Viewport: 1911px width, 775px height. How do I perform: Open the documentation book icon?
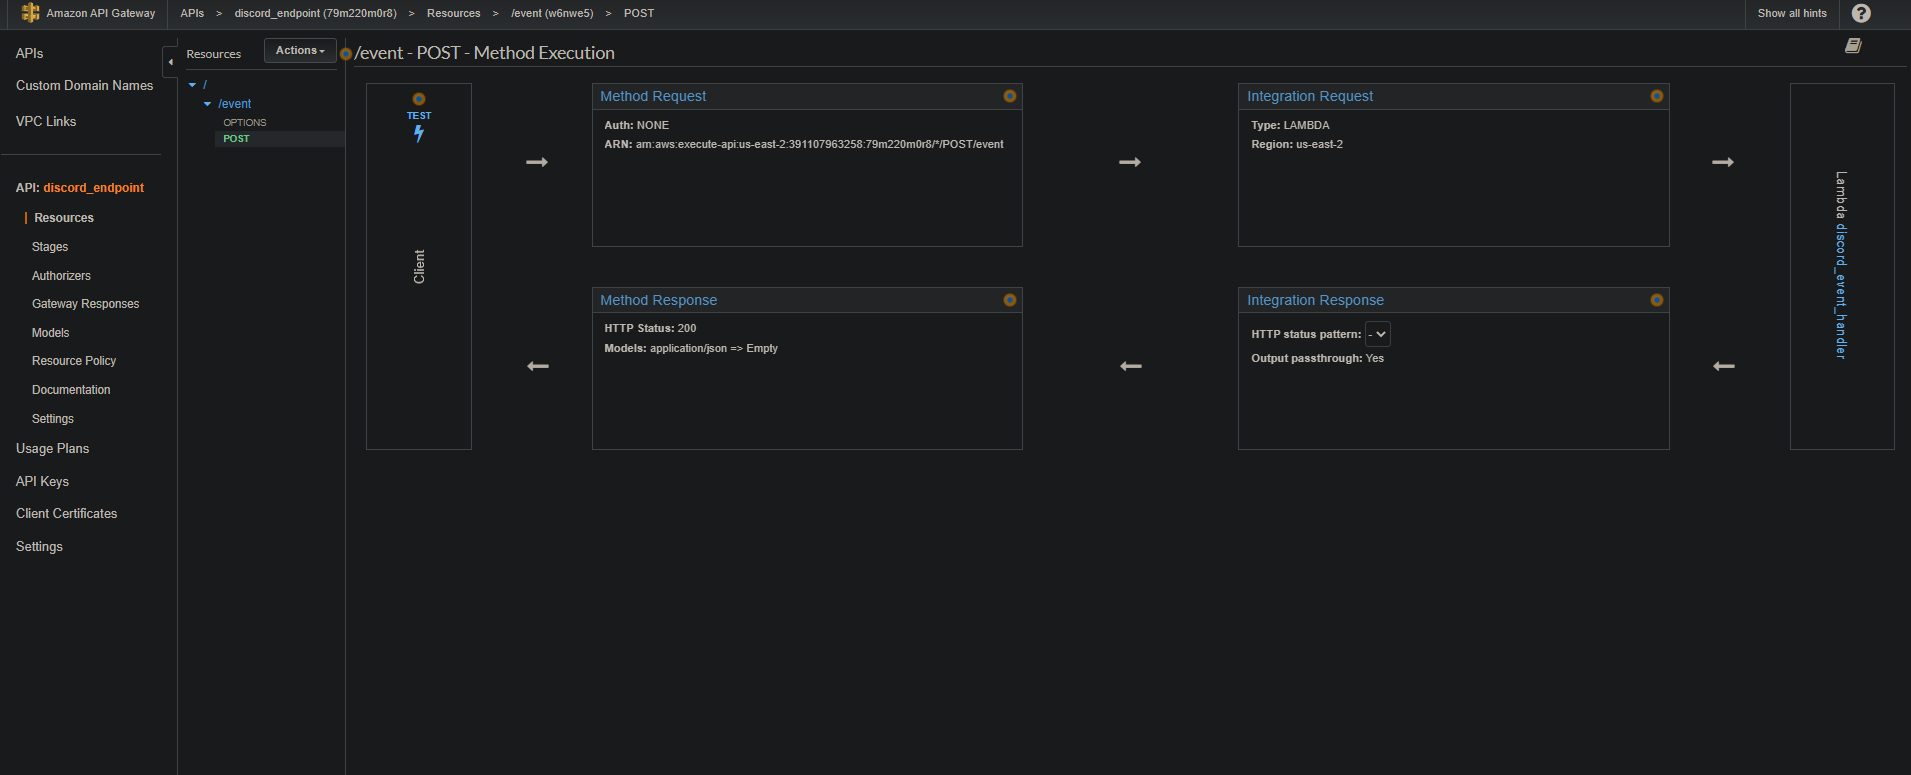click(1853, 46)
